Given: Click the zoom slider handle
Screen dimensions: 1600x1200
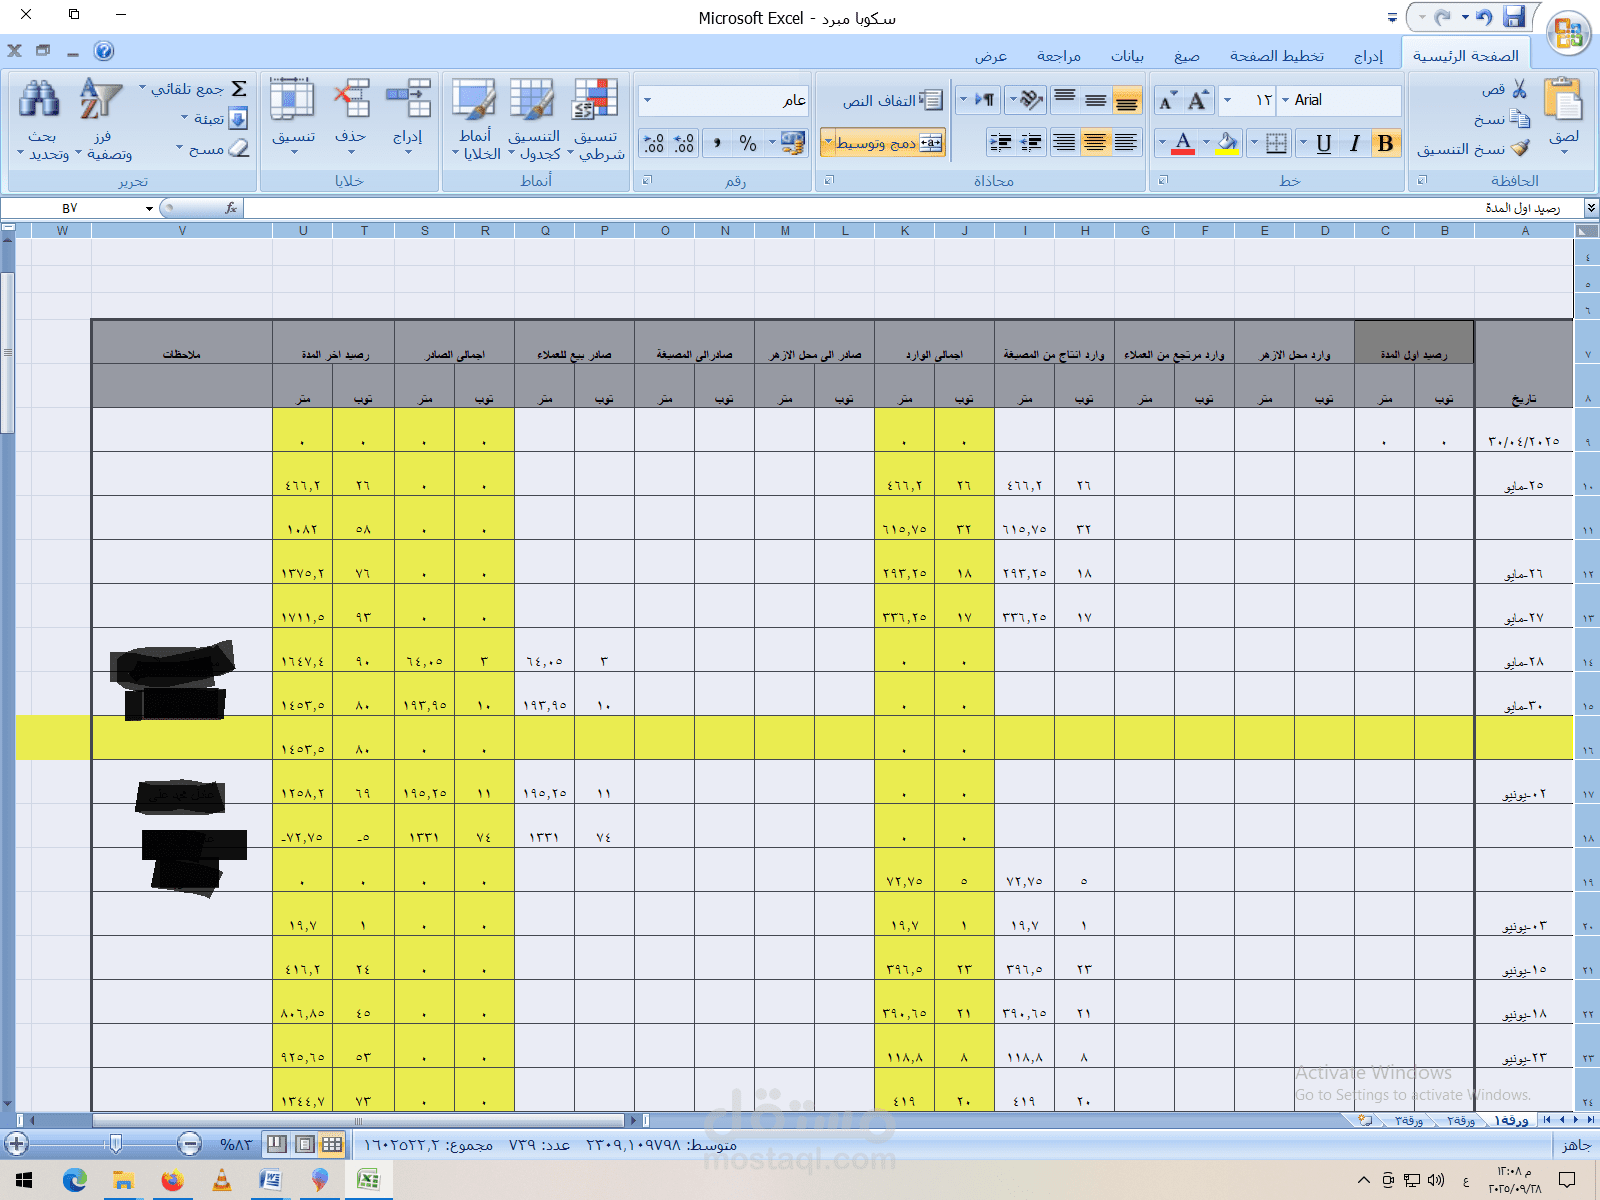Looking at the screenshot, I should (116, 1144).
